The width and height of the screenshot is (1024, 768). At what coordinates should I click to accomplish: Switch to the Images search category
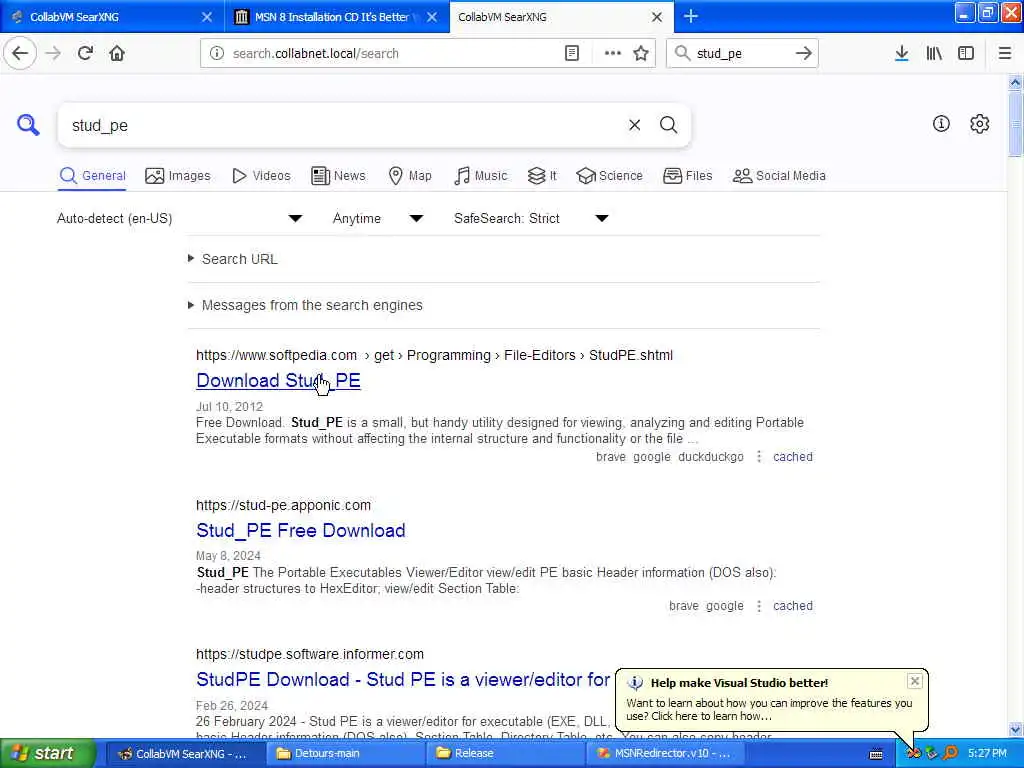tap(178, 176)
